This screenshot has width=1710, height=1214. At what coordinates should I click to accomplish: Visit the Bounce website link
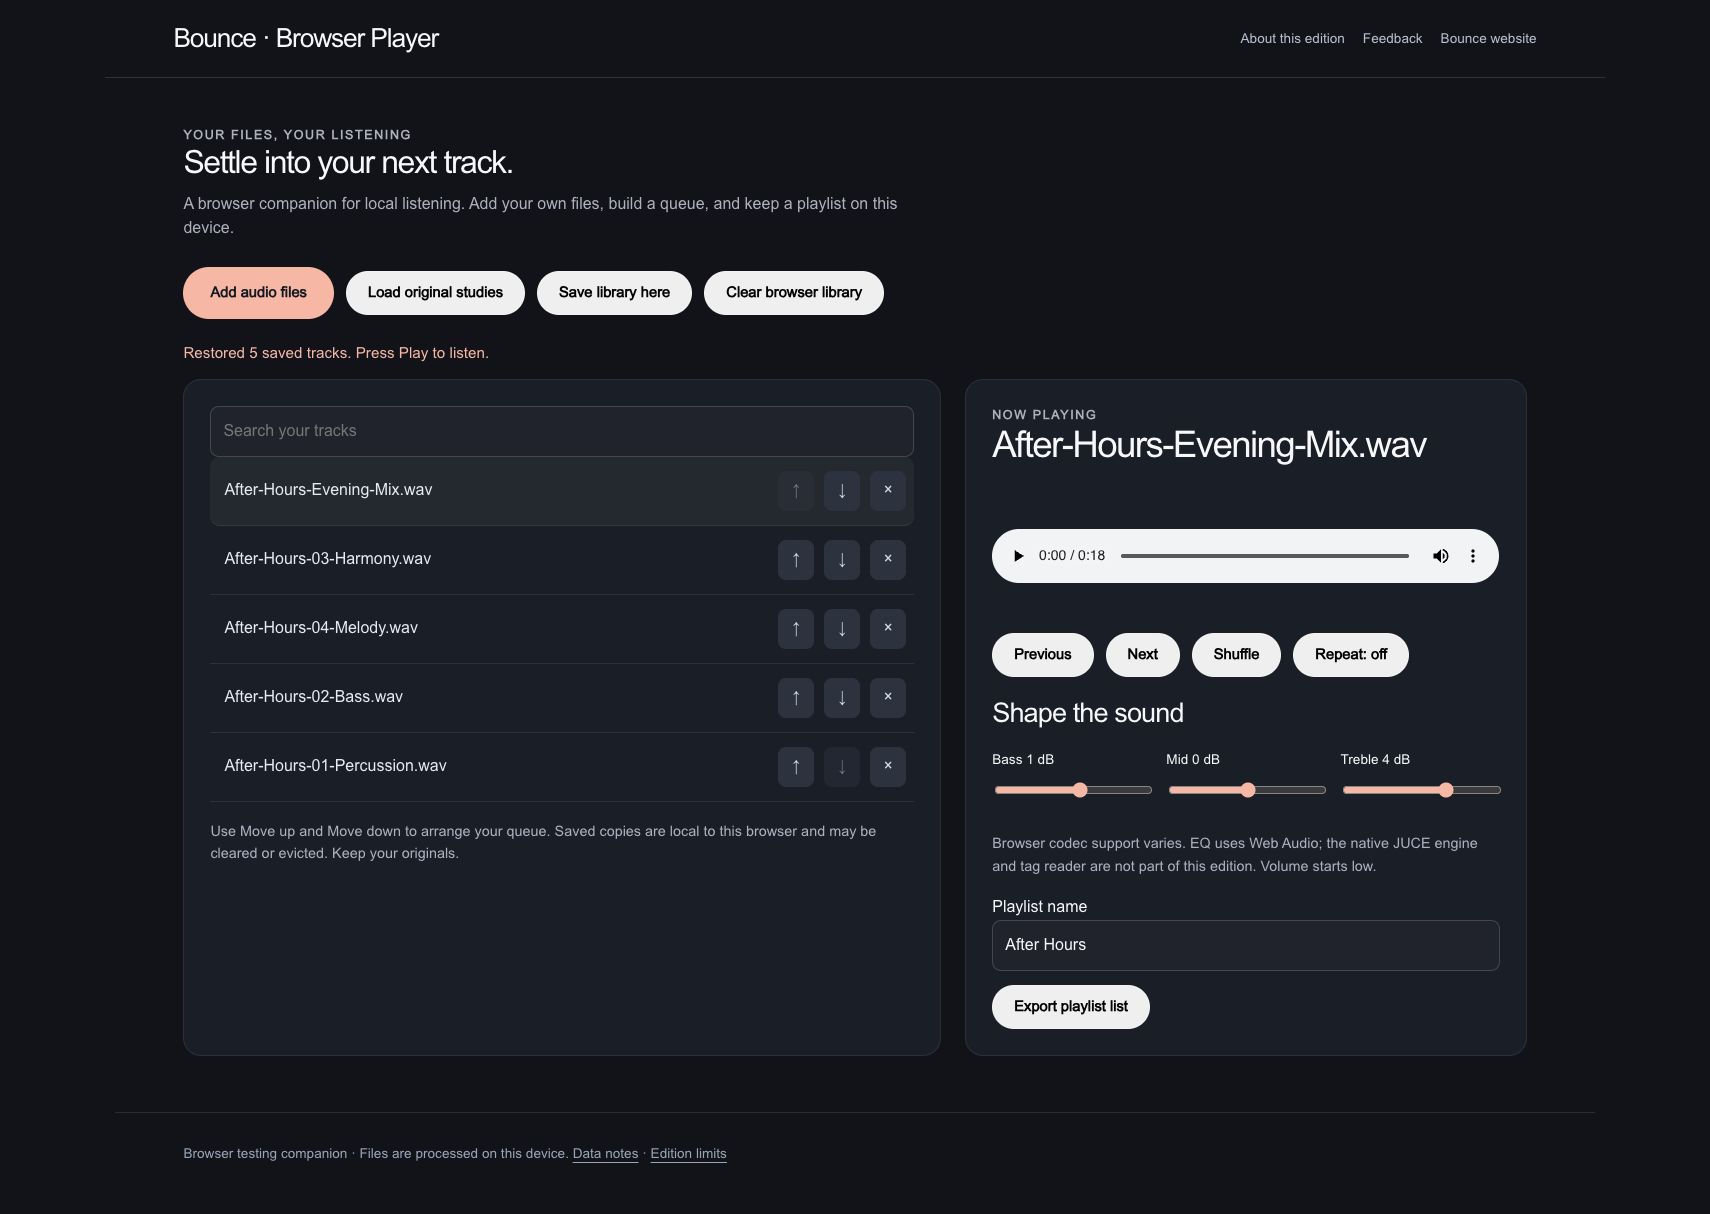point(1488,39)
